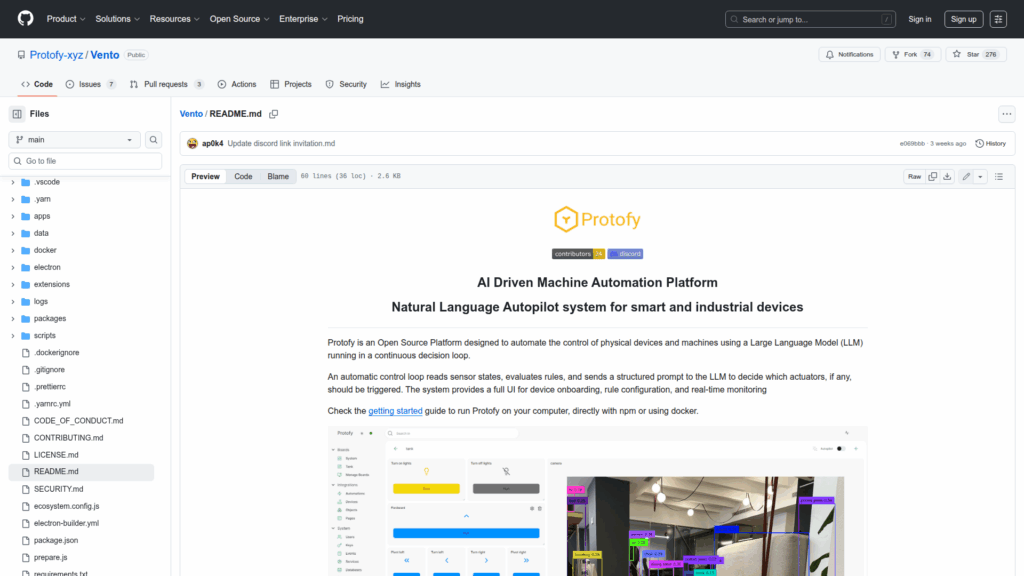Collapse the file tree side panel
This screenshot has height=576, width=1024.
click(x=17, y=114)
